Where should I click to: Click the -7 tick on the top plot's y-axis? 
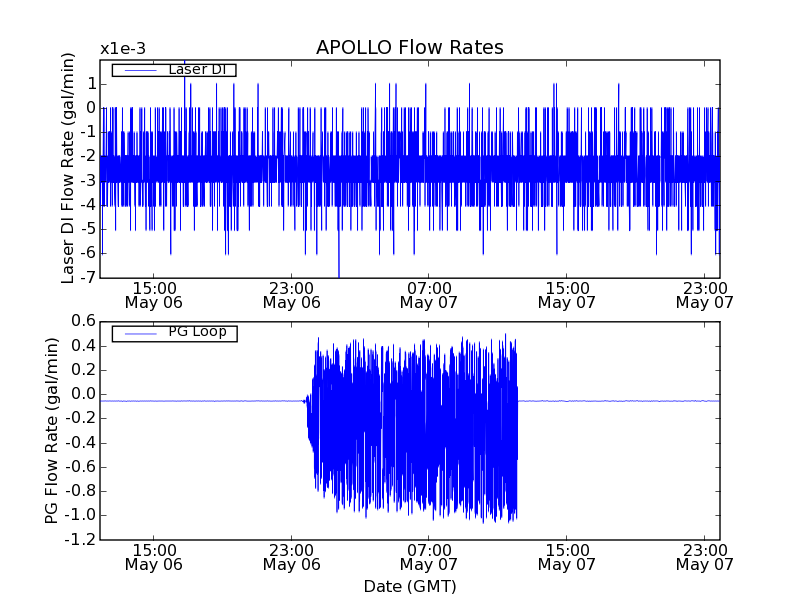point(88,277)
